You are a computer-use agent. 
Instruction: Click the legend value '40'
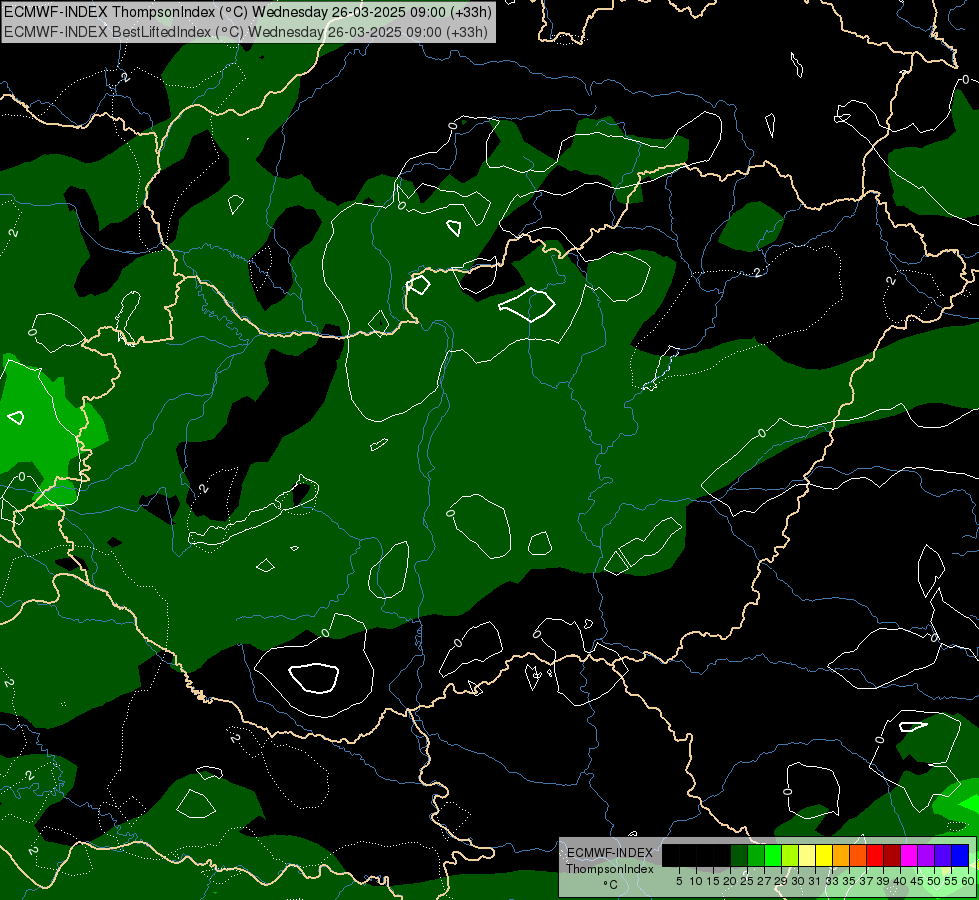[900, 881]
